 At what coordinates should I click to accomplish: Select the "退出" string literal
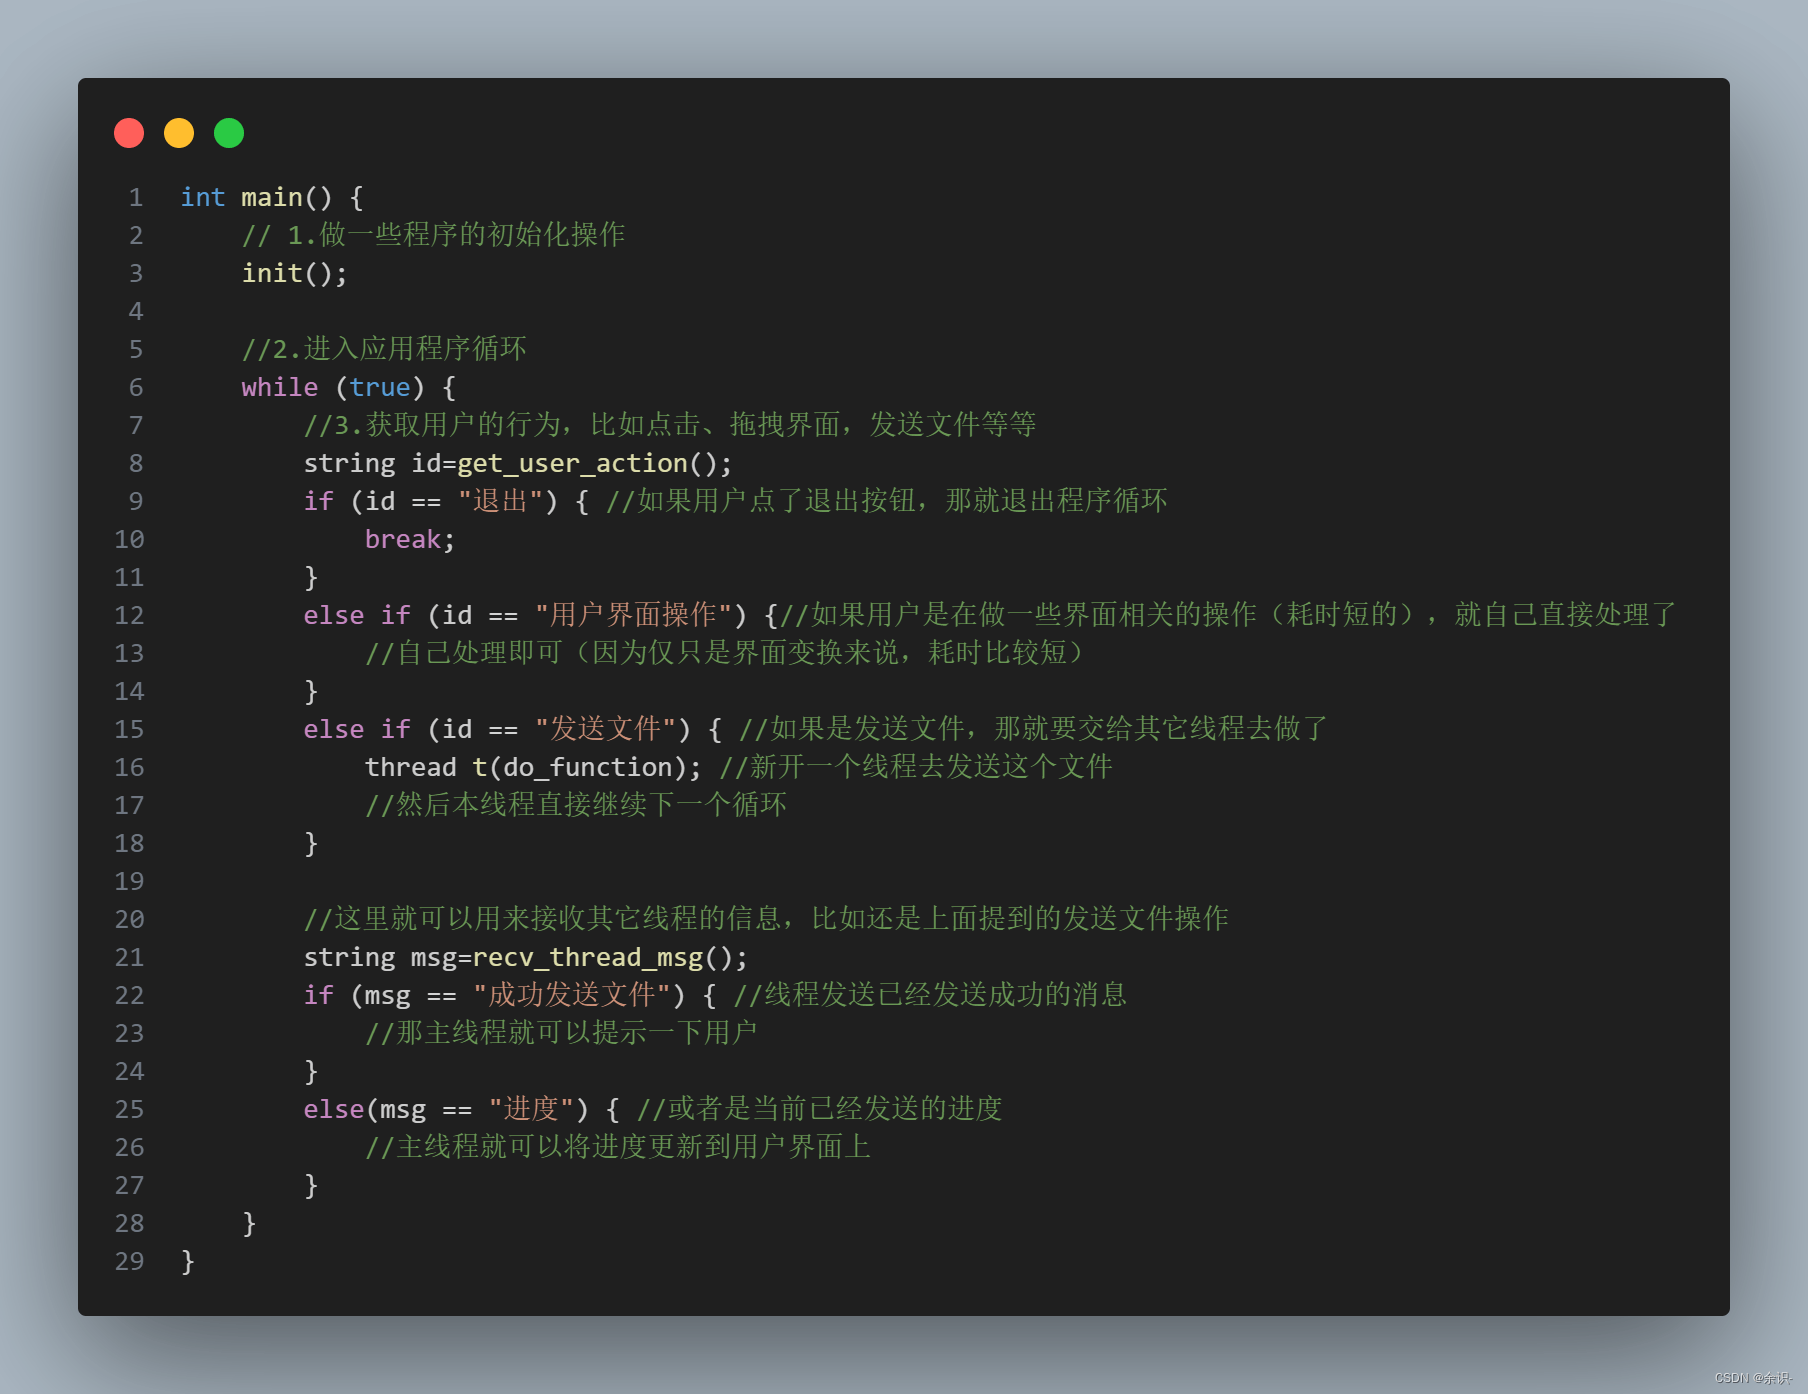click(500, 501)
